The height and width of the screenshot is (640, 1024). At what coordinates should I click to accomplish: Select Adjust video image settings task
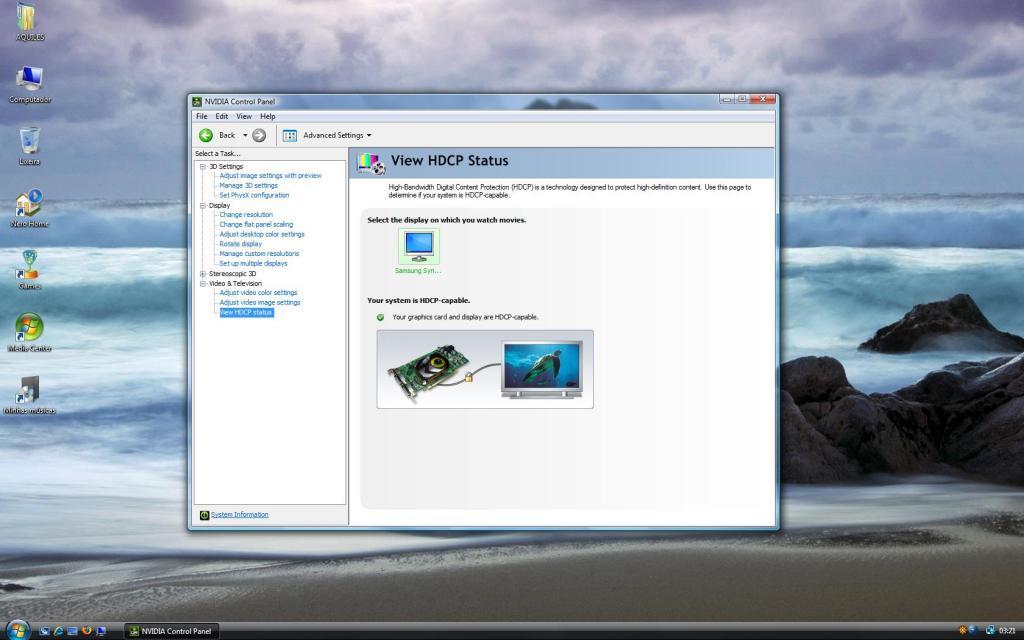click(260, 303)
